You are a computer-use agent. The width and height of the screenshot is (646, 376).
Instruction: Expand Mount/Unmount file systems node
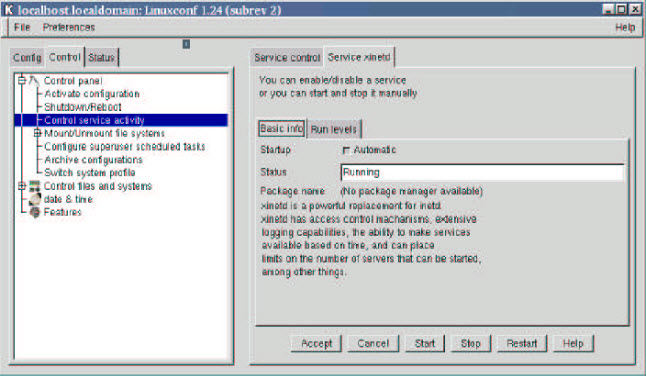pyautogui.click(x=37, y=133)
